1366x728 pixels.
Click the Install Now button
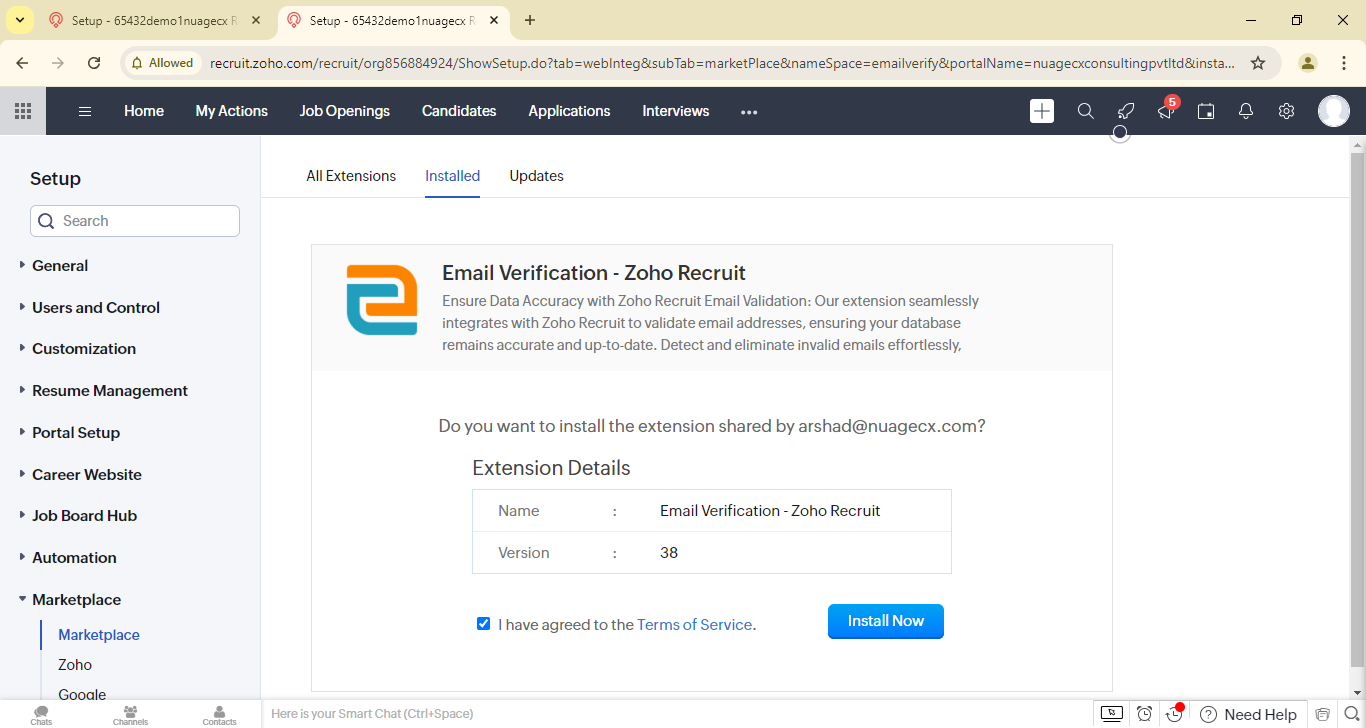886,621
